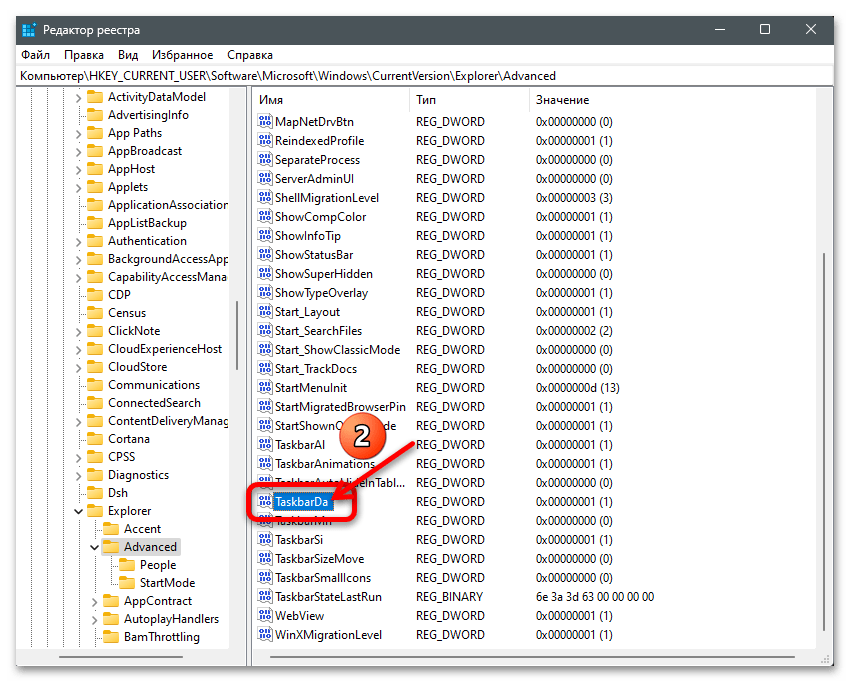Click the values pane horizontal scrollbar
This screenshot has width=850, height=682.
coord(532,657)
